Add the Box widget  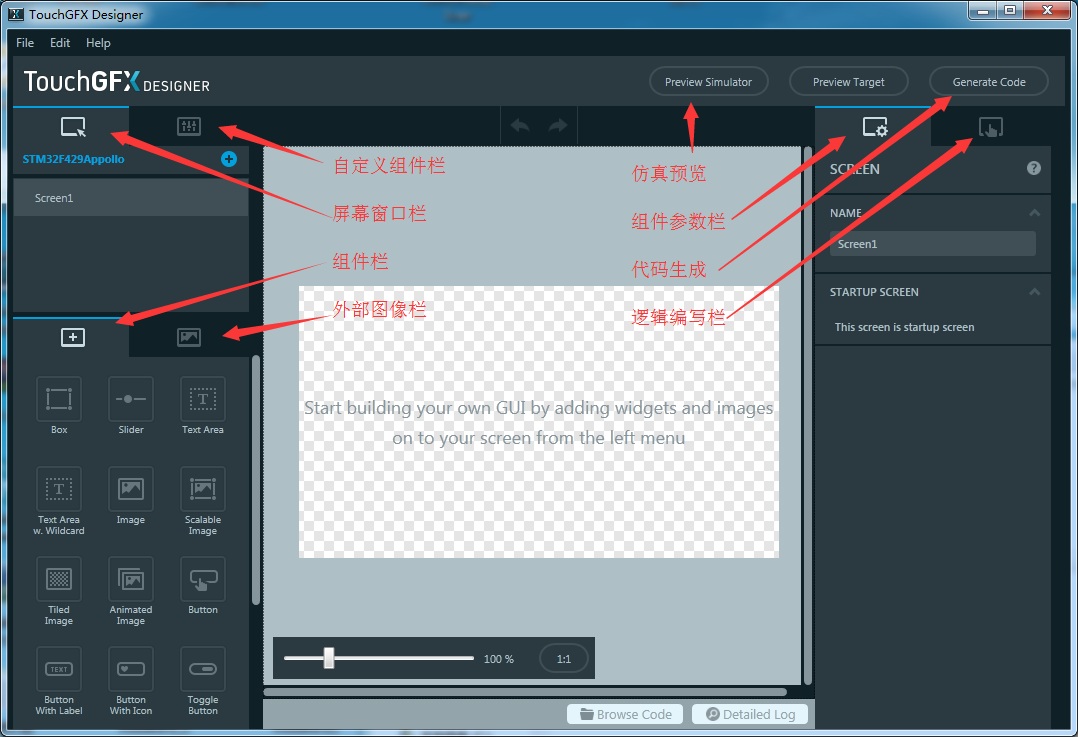pos(58,399)
